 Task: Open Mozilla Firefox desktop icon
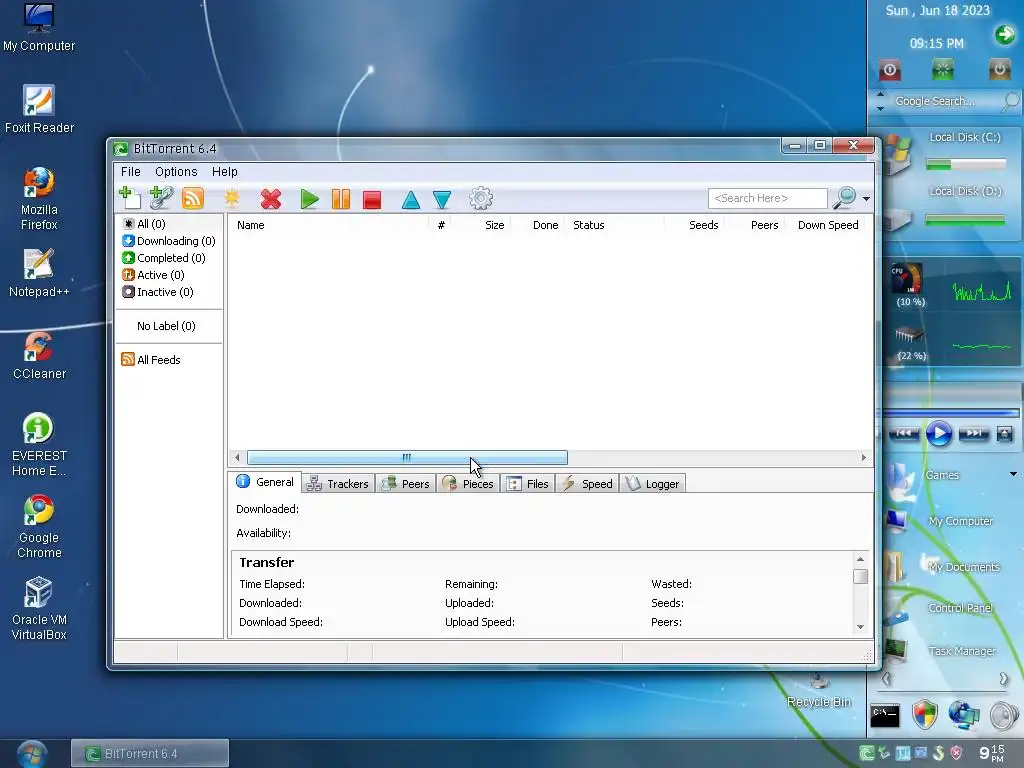pyautogui.click(x=39, y=199)
